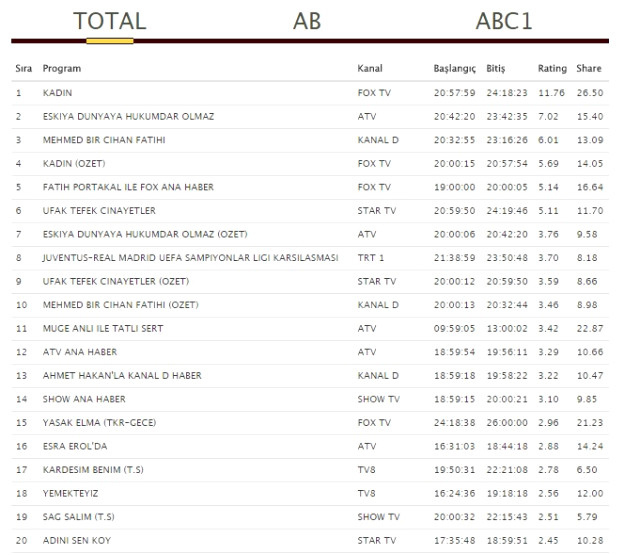The image size is (640, 555).
Task: Select FATIH PORTAKAL ILE FOX ANA HABER
Action: 128,187
